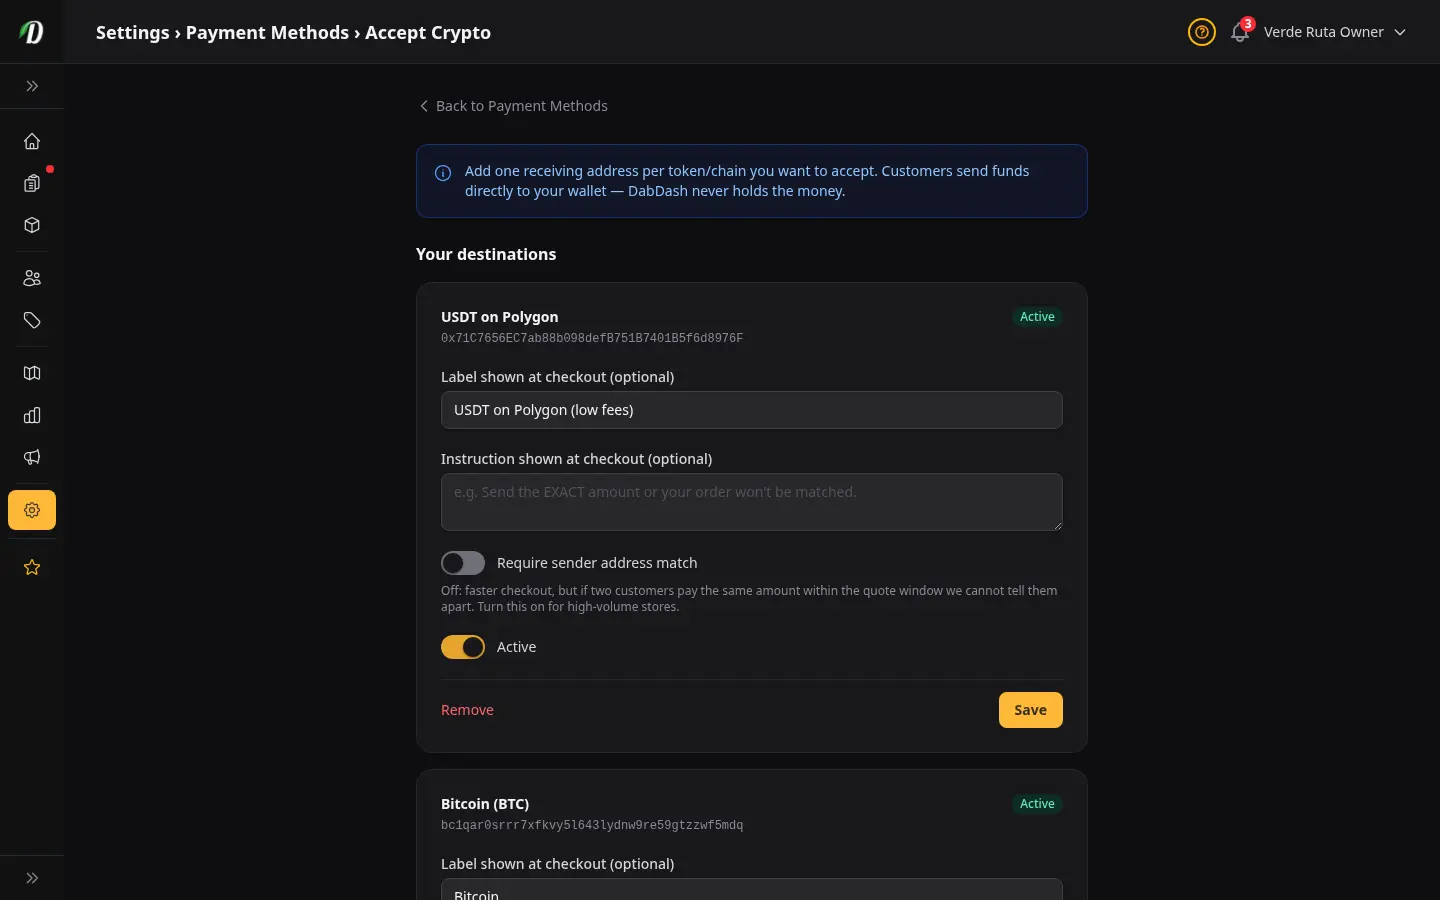Expand the sidebar with the bottom double-chevron
Viewport: 1440px width, 900px height.
(32, 878)
